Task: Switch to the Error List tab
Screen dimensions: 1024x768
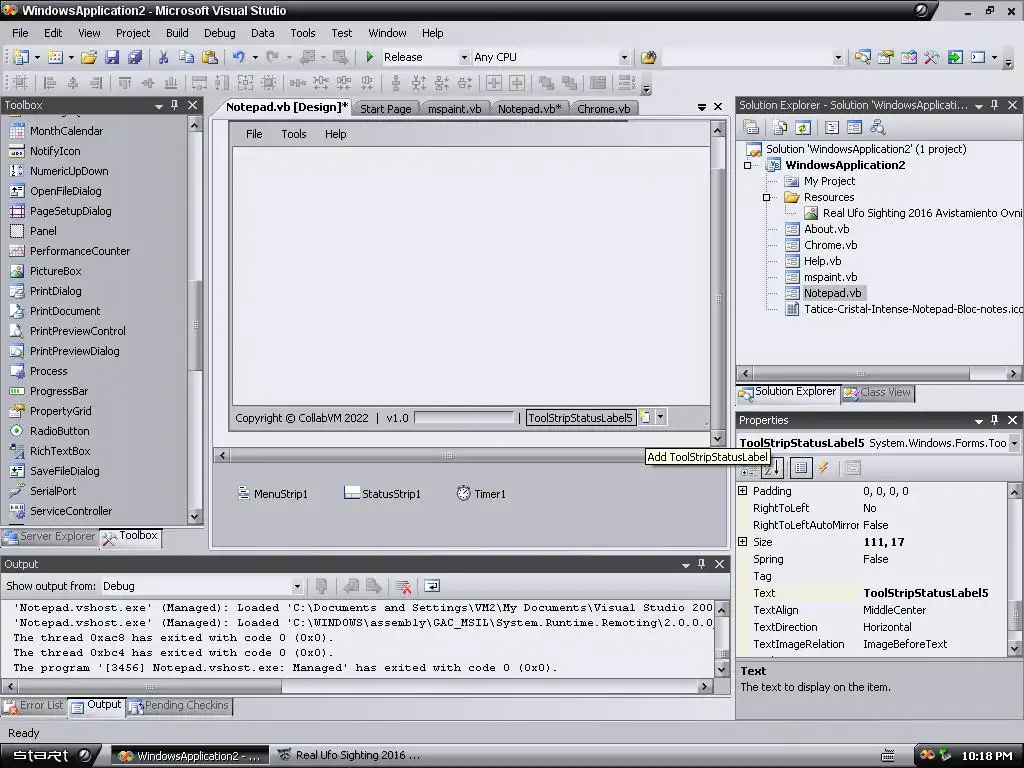Action: tap(35, 706)
